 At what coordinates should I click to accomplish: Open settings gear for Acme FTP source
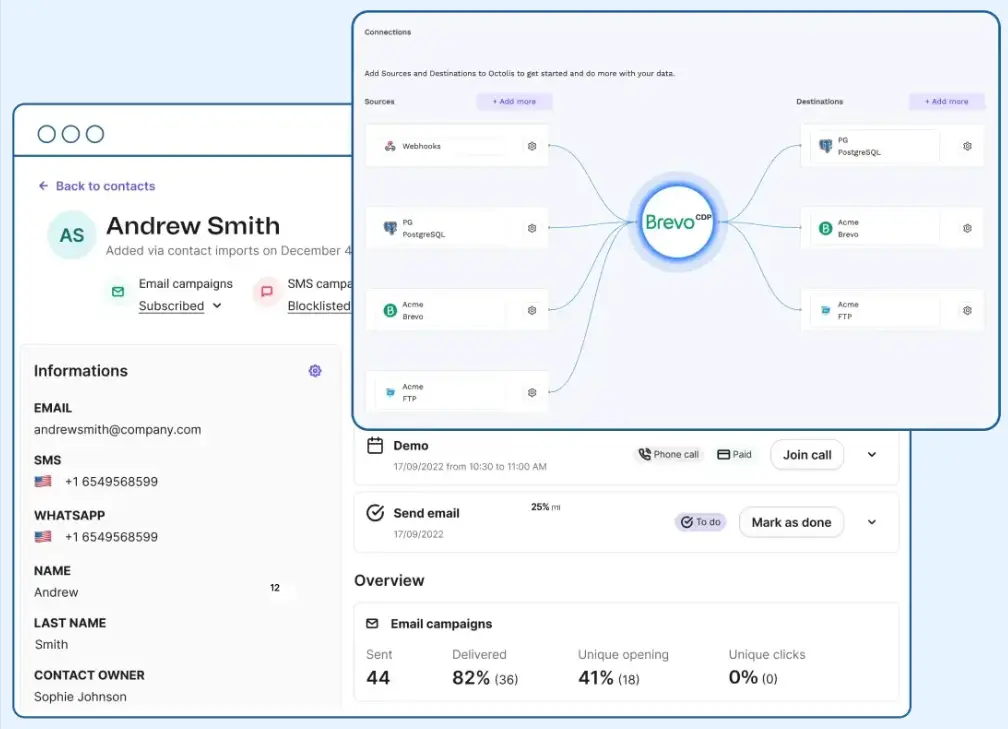(x=532, y=393)
